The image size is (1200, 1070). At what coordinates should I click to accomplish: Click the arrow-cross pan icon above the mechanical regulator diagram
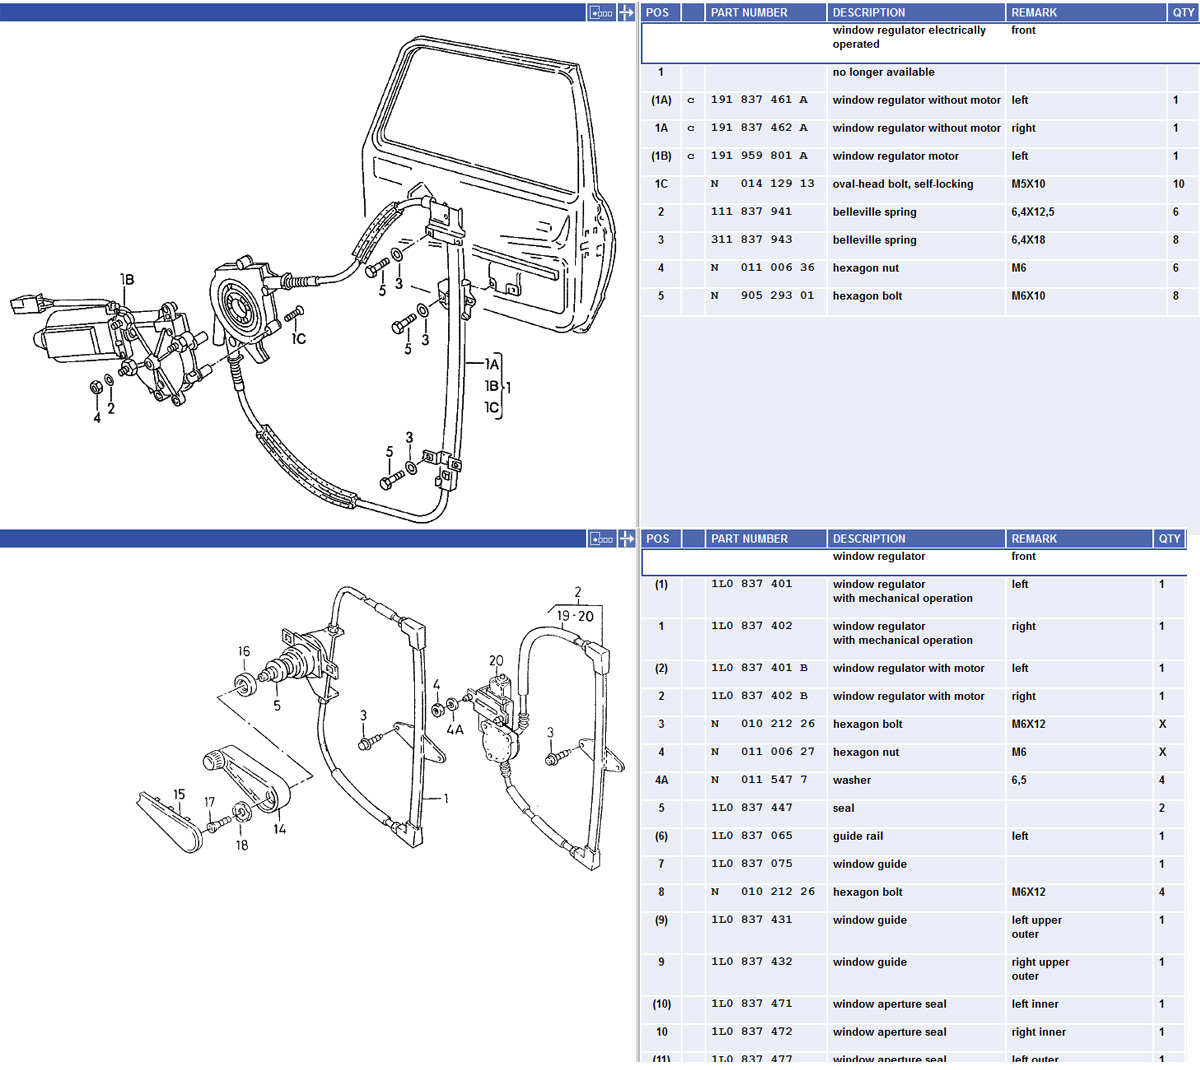[626, 538]
